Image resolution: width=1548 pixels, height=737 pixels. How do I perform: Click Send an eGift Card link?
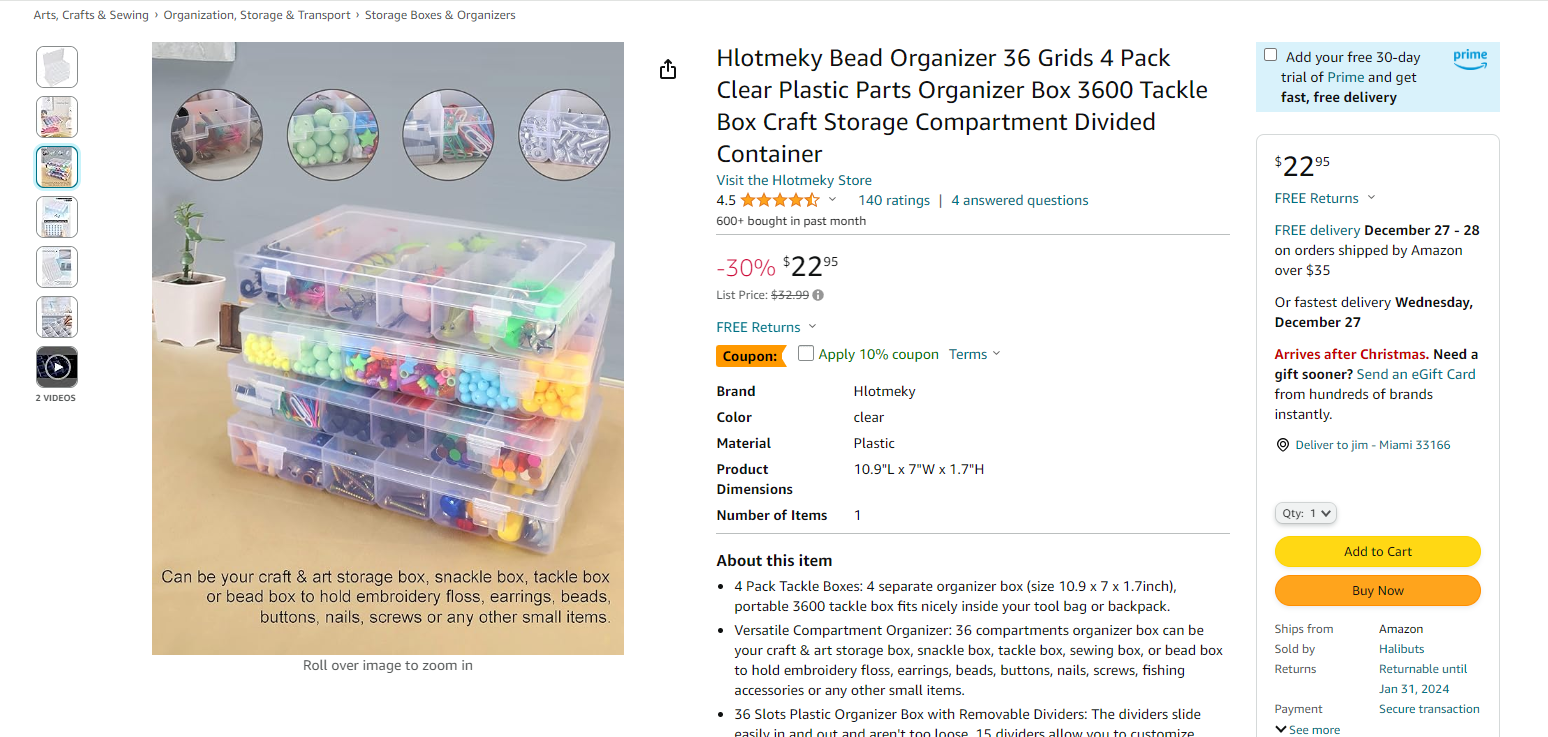[x=1416, y=374]
